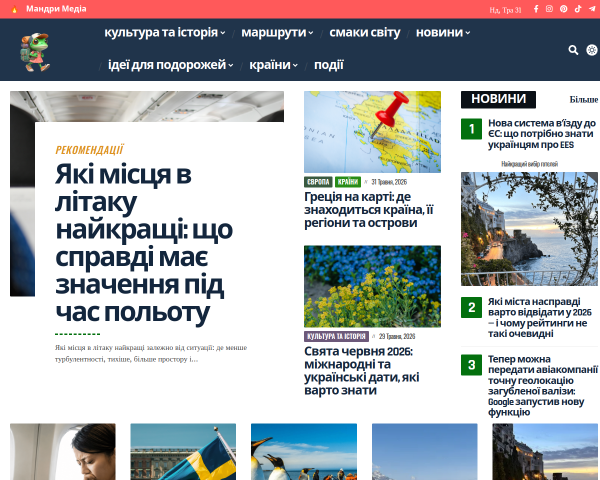Open the РЕКОМЕНДАЦІЇ category label
Viewport: 600px width, 480px height.
tap(90, 150)
